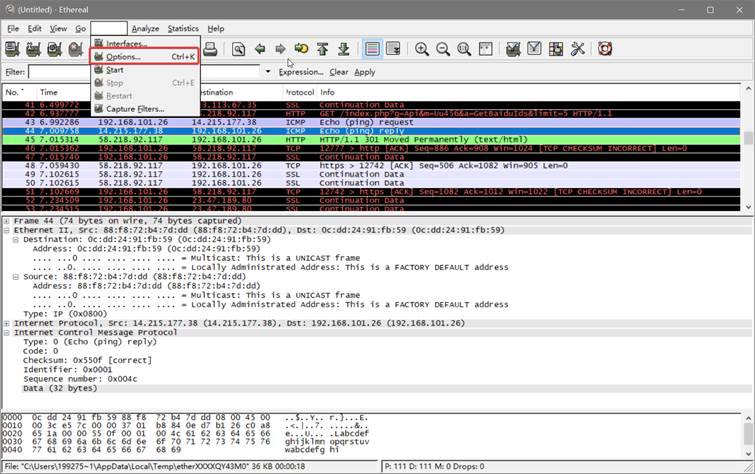755x474 pixels.
Task: Click the Expression... button
Action: (x=301, y=72)
